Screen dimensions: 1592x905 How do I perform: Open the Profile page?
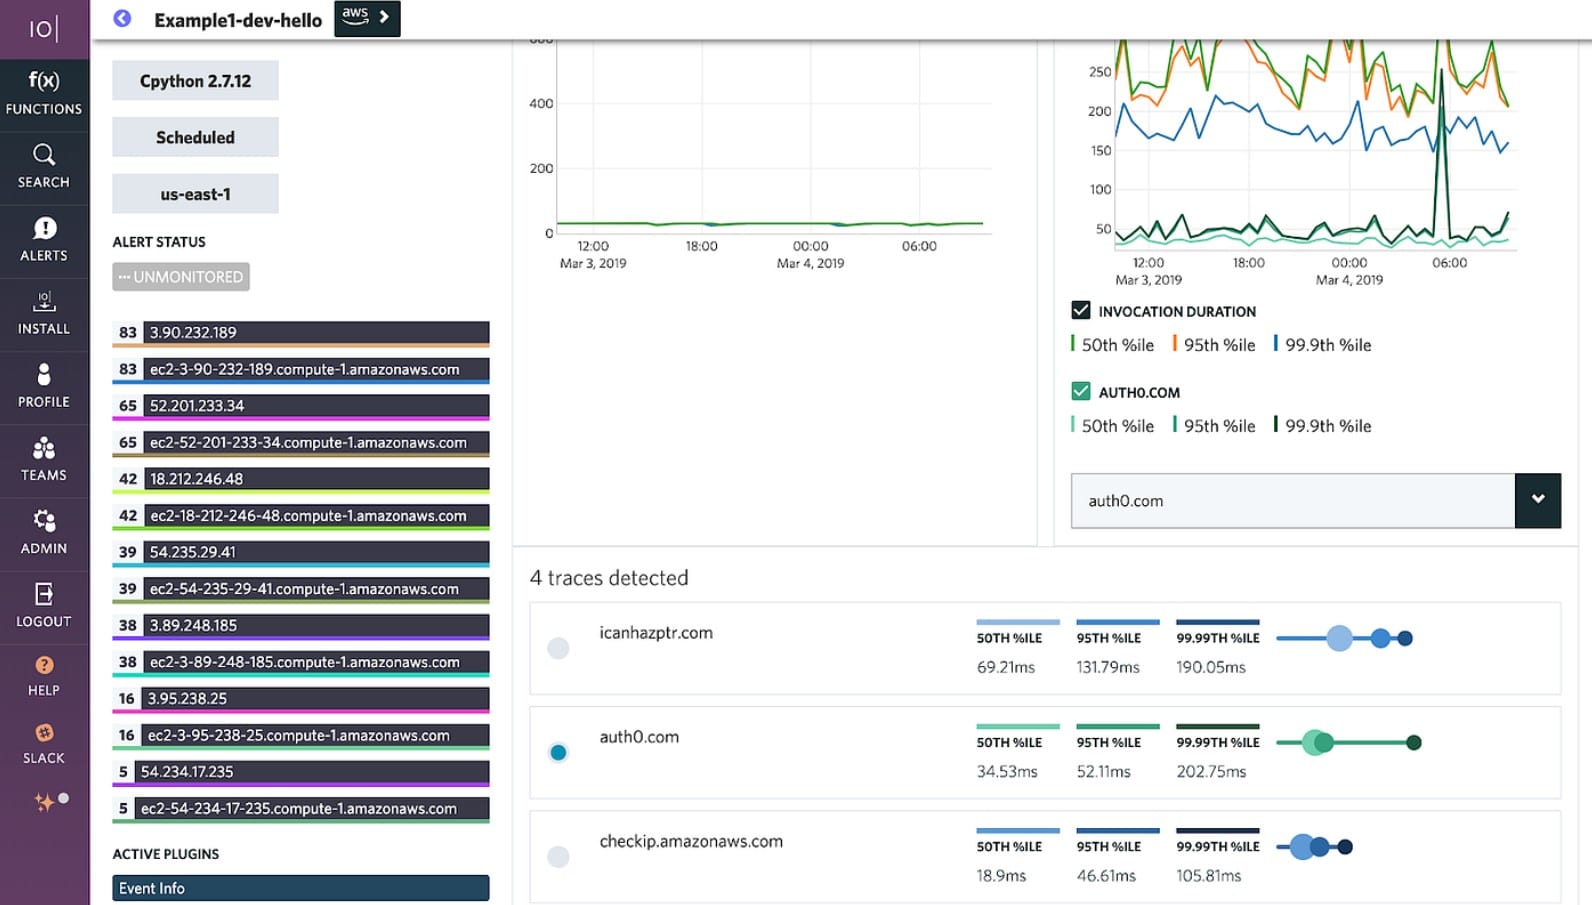[x=44, y=386]
